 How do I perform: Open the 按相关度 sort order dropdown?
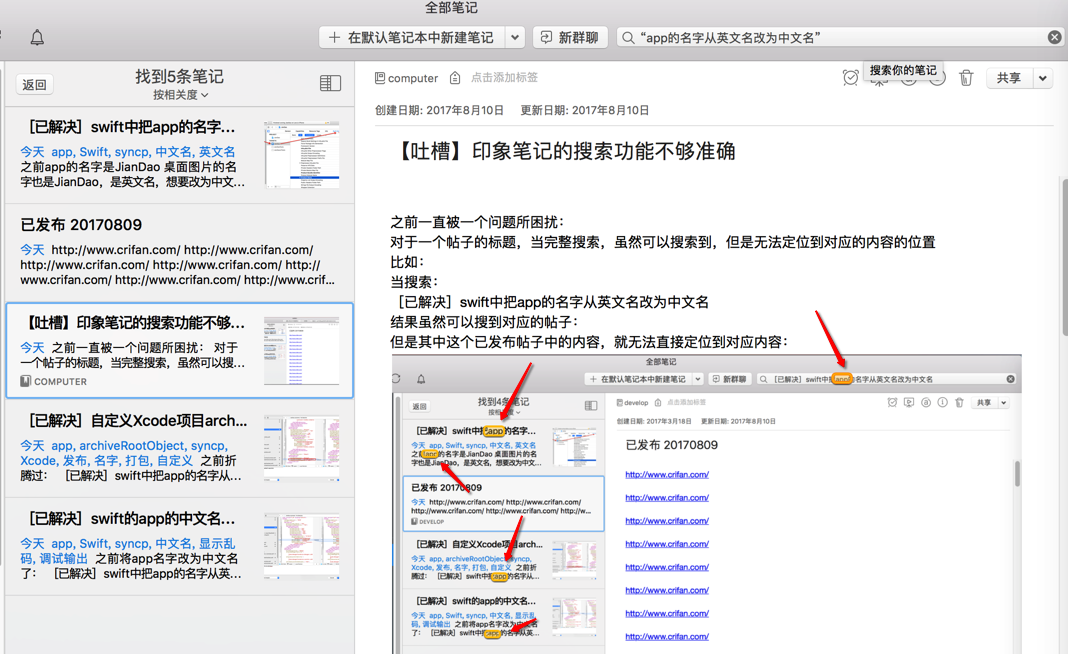(180, 95)
